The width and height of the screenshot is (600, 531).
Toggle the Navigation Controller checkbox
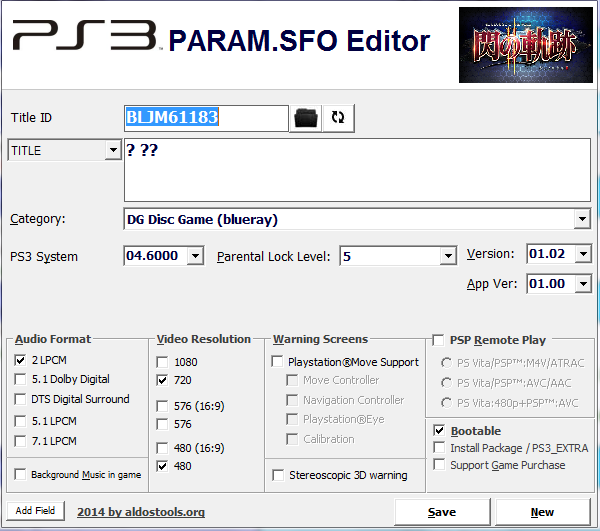pos(292,400)
